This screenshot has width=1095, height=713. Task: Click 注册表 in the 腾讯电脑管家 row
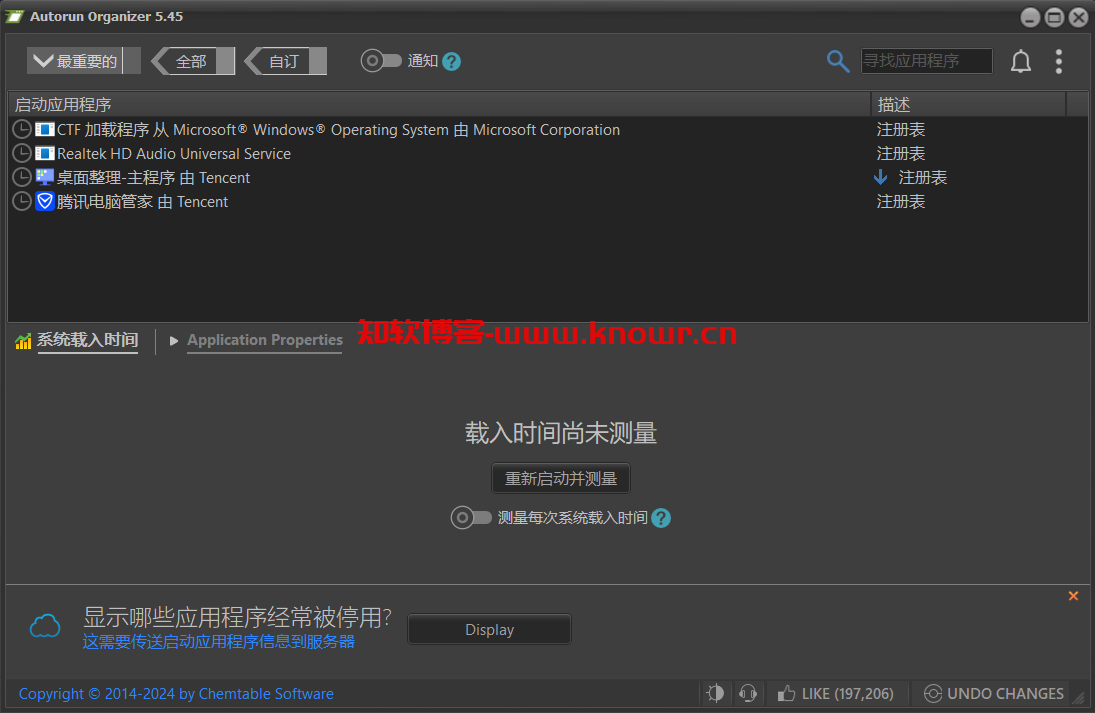point(901,201)
